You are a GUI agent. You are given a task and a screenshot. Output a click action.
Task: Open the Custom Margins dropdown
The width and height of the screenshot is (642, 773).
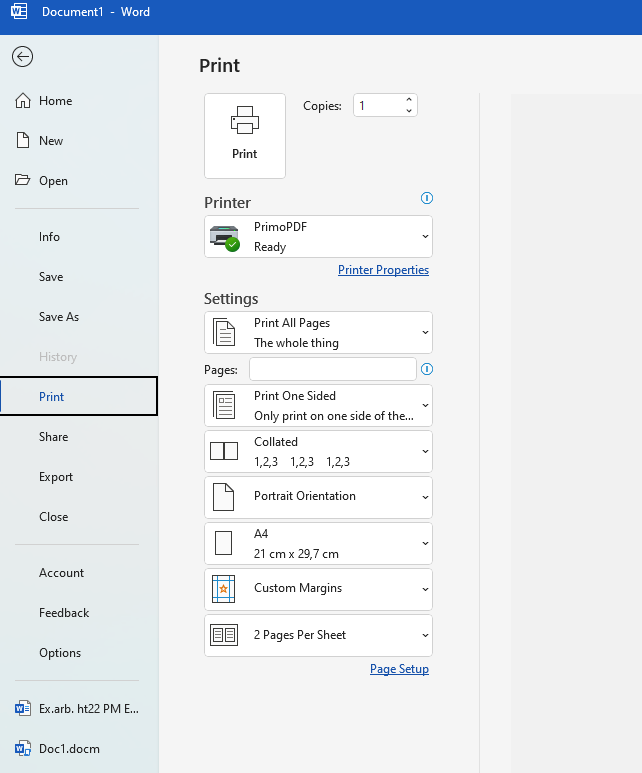(x=319, y=589)
